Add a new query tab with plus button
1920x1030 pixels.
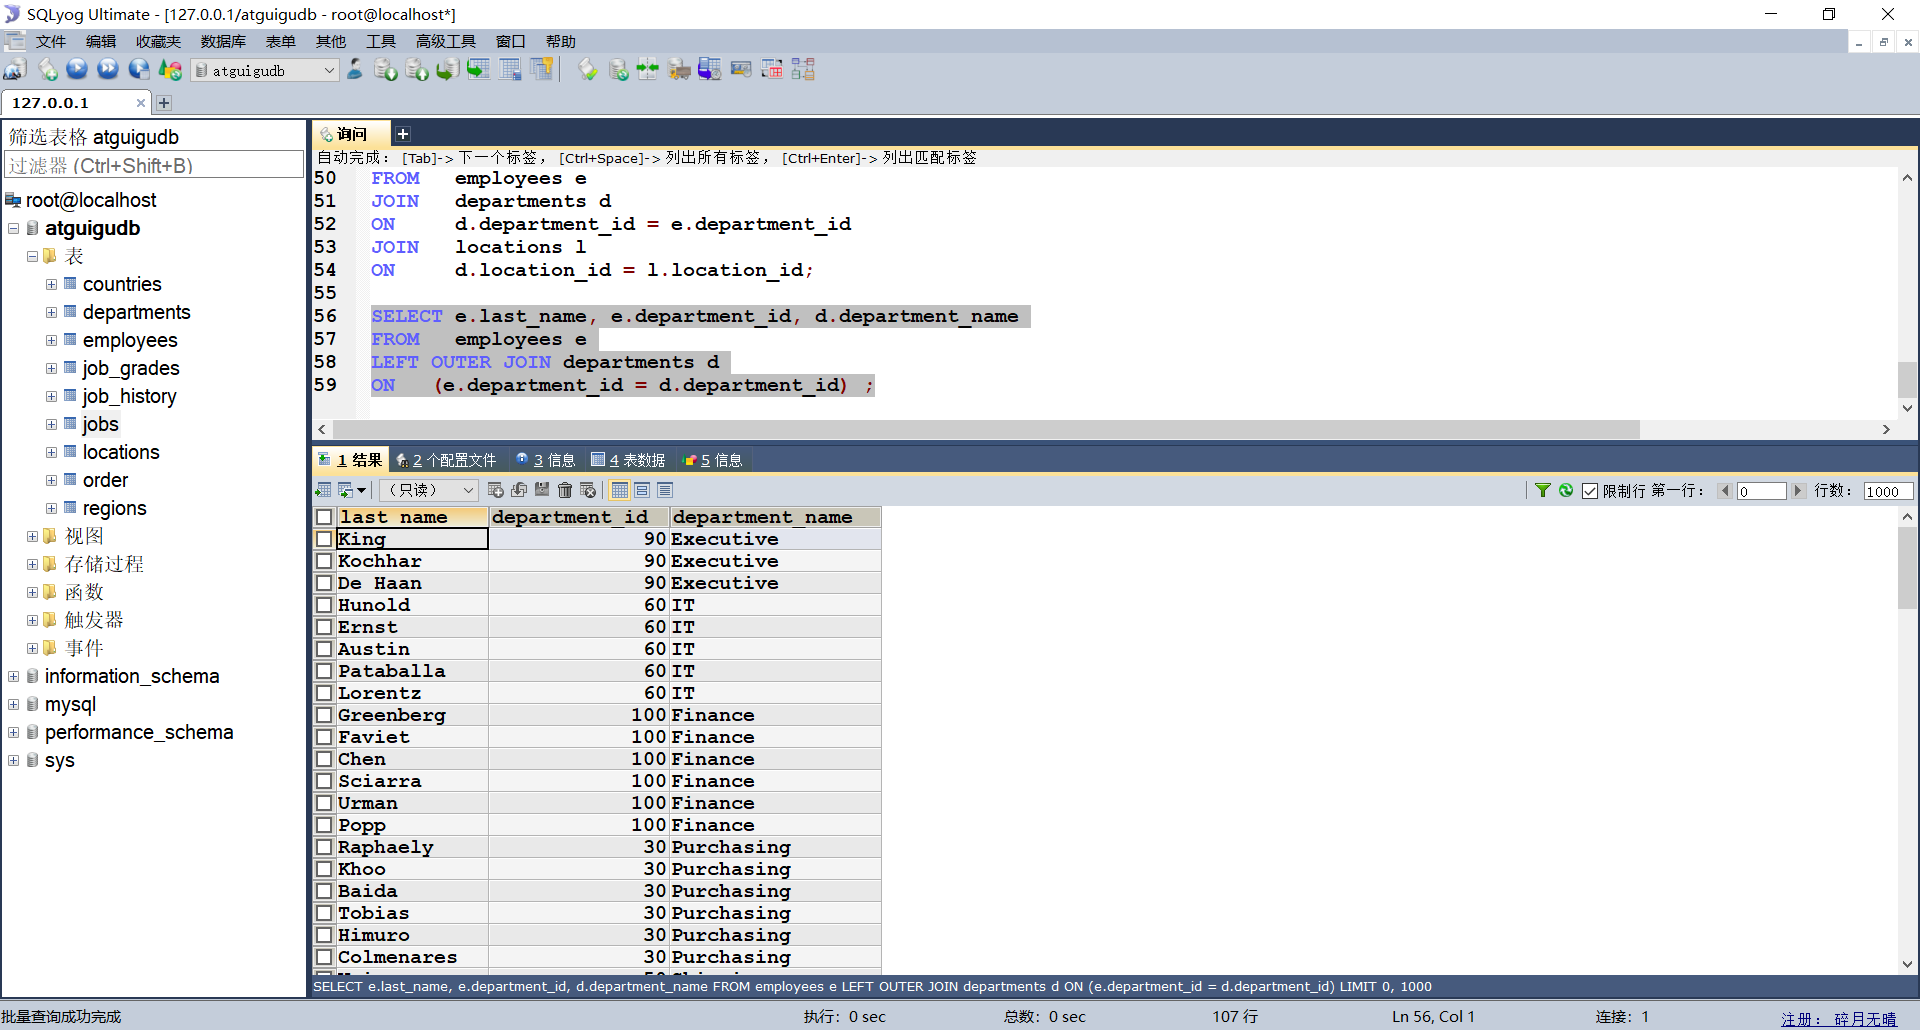tap(403, 134)
